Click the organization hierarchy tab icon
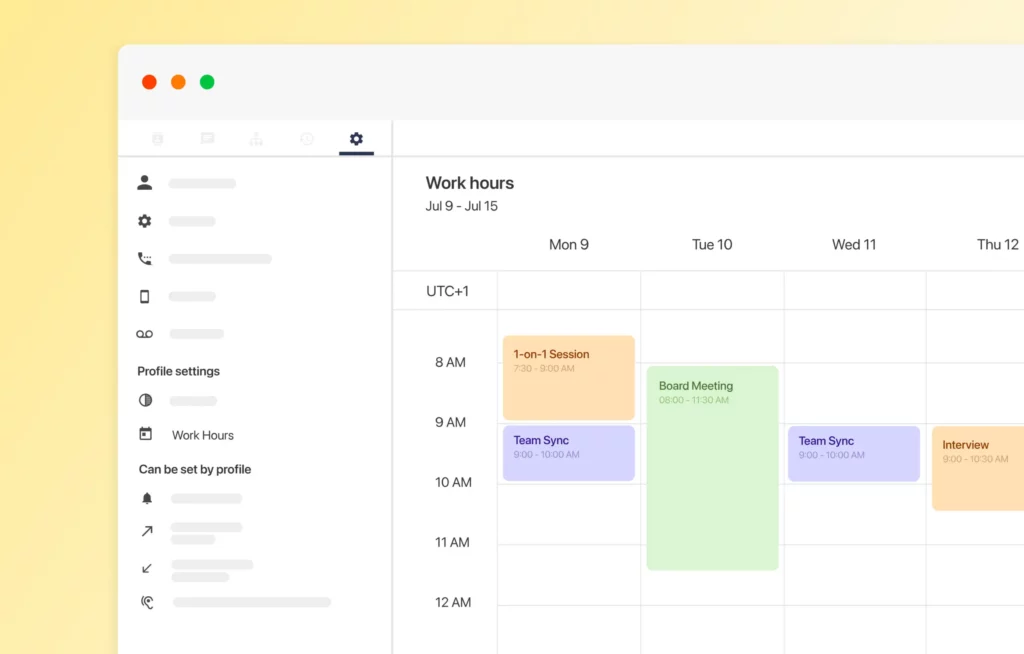The height and width of the screenshot is (654, 1024). (256, 139)
